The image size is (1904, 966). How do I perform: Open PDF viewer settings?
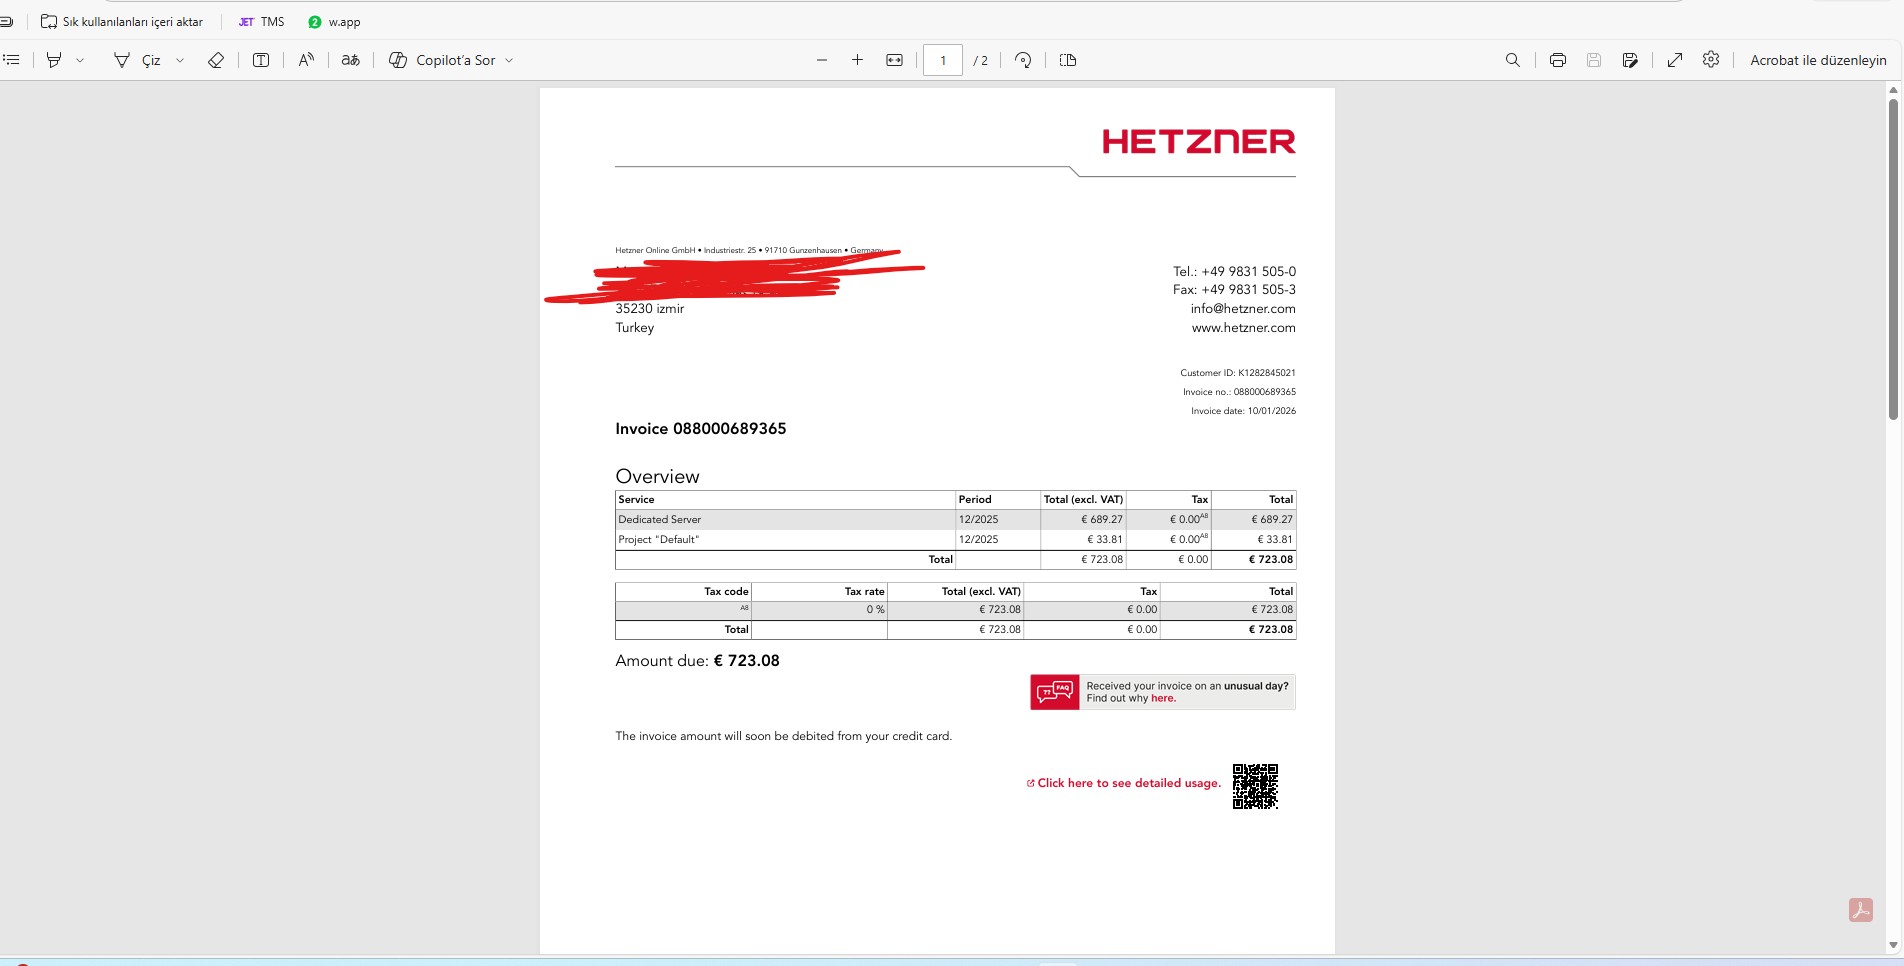pyautogui.click(x=1711, y=60)
